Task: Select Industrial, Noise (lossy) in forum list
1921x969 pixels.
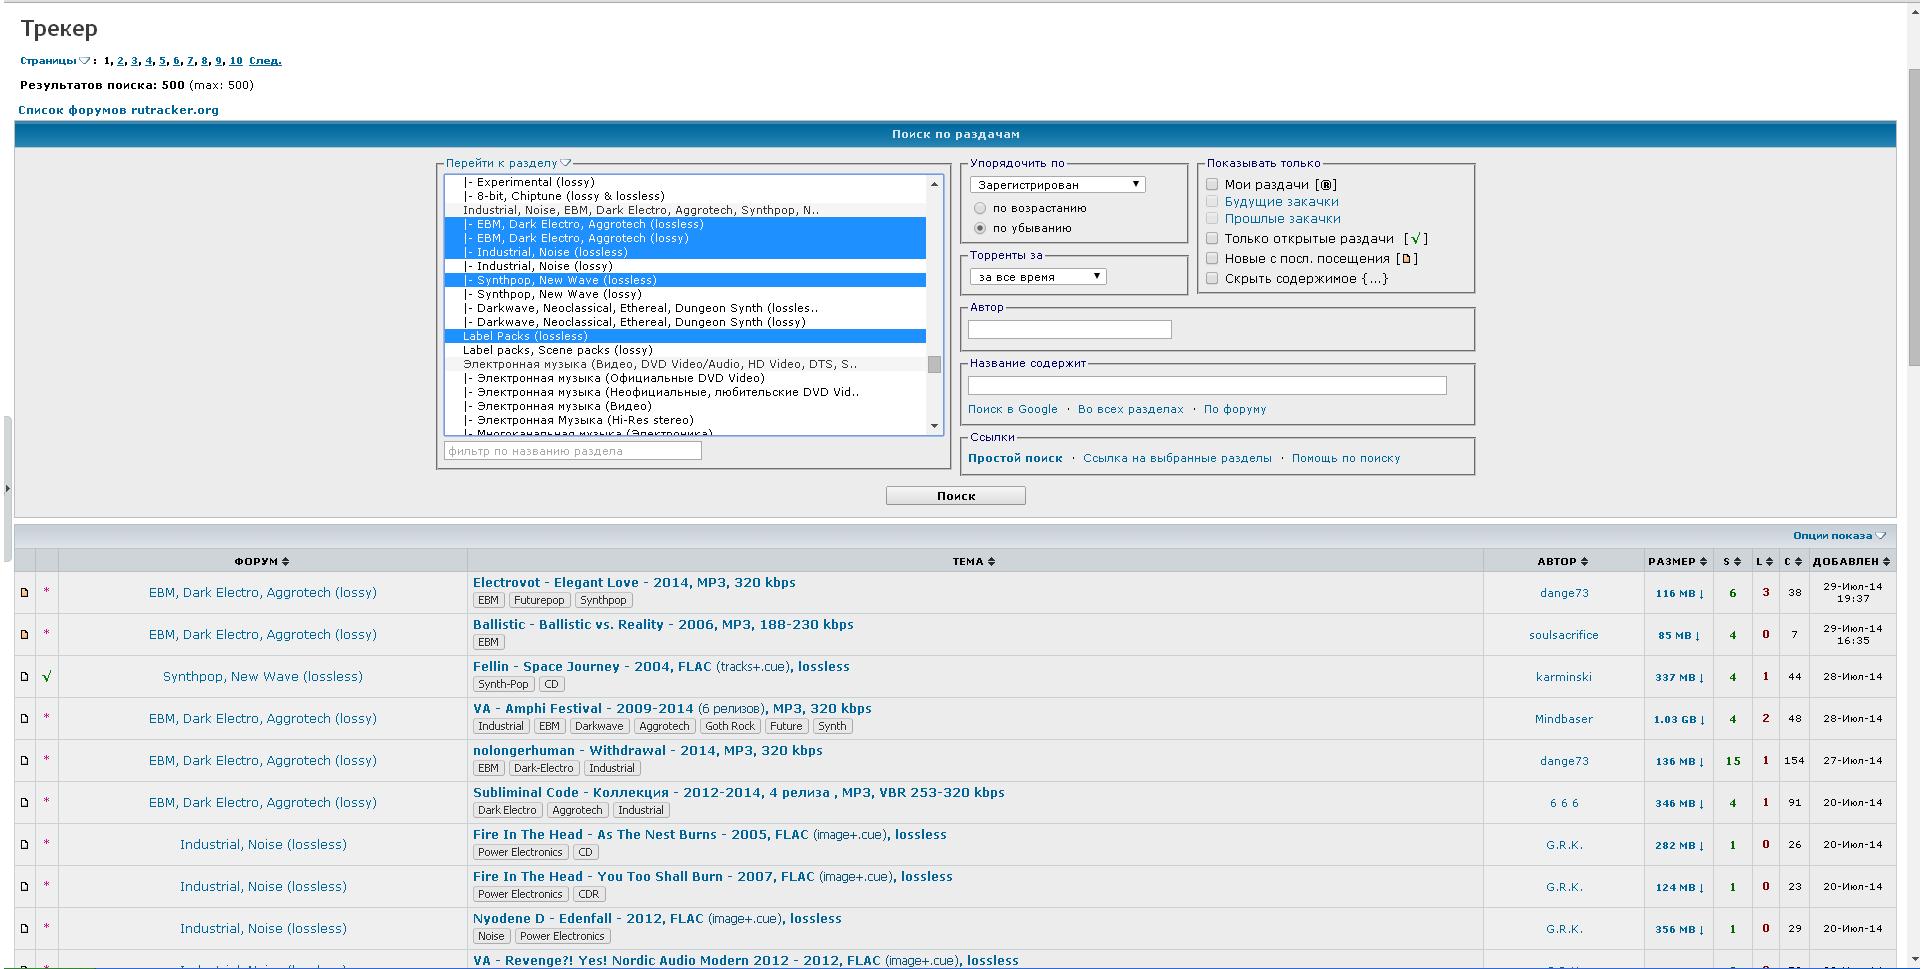Action: click(x=544, y=266)
